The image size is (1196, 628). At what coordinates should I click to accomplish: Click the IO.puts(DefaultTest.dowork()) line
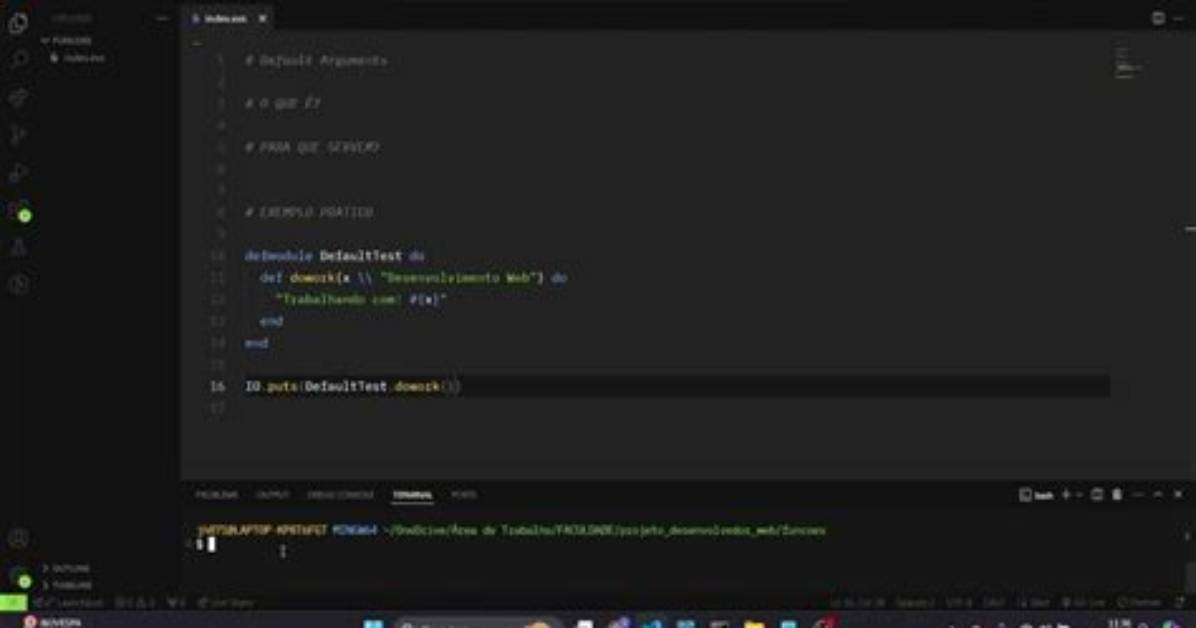point(352,387)
